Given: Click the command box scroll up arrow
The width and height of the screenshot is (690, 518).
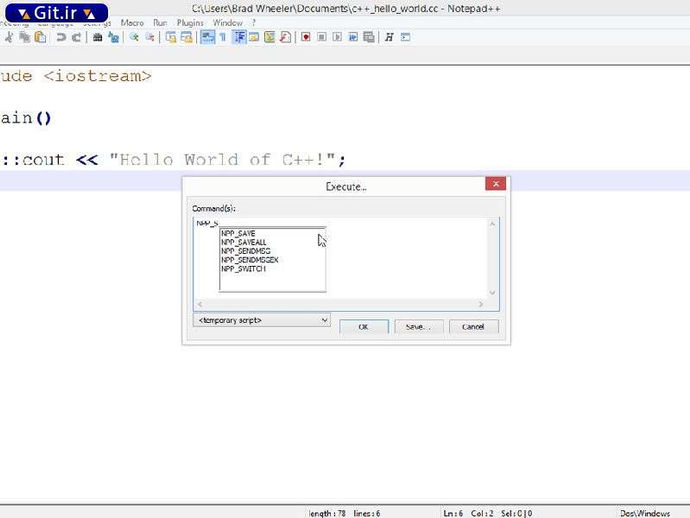Looking at the screenshot, I should pos(492,224).
